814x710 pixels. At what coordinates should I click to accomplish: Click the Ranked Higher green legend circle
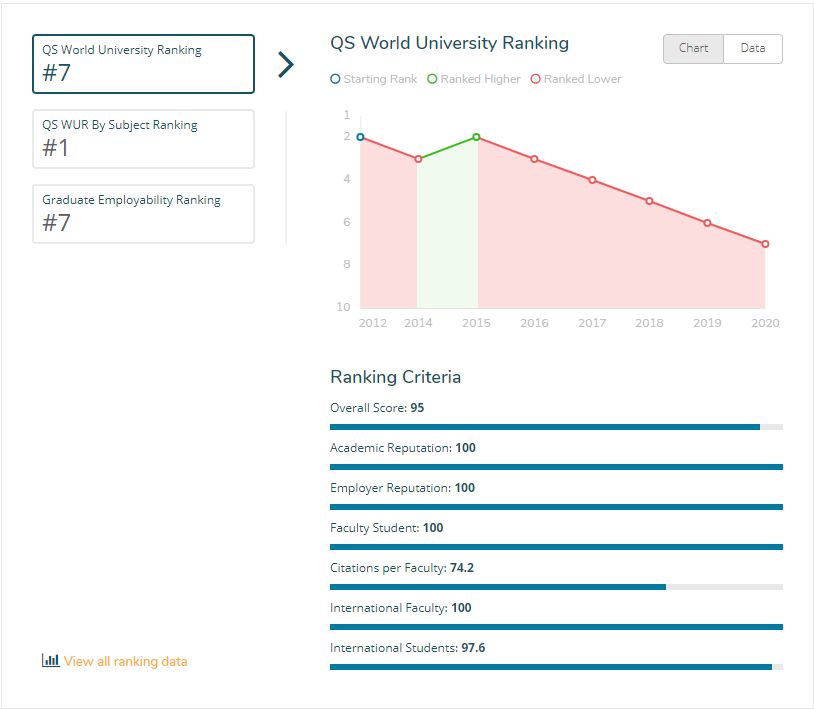(x=432, y=79)
